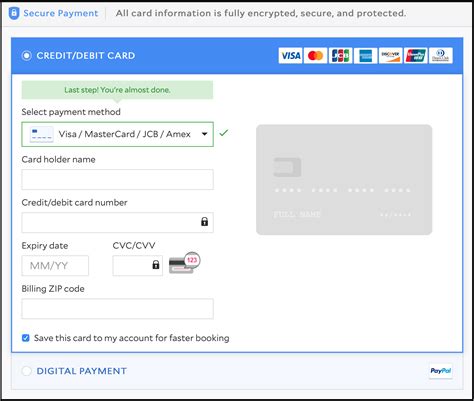Click the green validation checkmark

point(224,133)
